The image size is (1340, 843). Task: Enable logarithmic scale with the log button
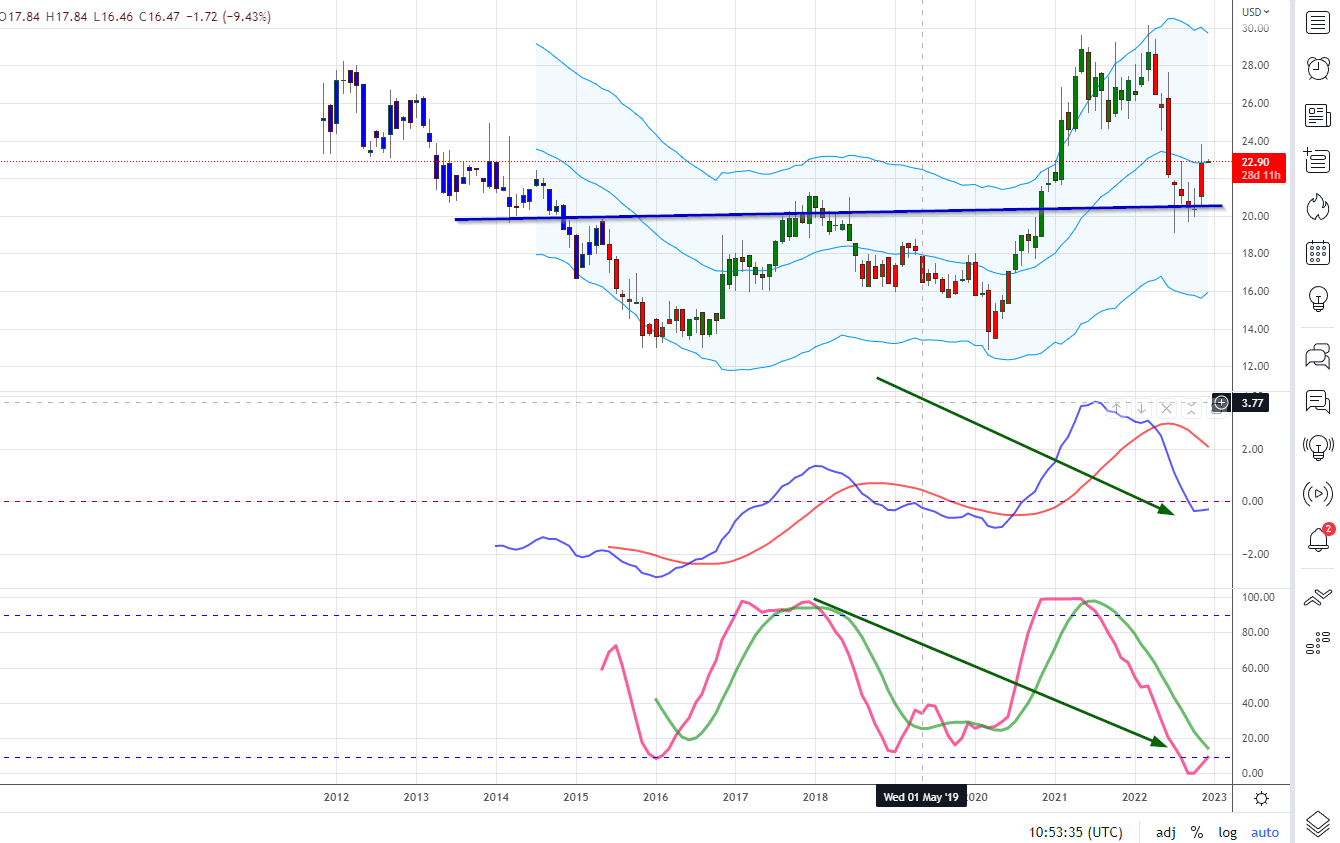click(x=1227, y=832)
